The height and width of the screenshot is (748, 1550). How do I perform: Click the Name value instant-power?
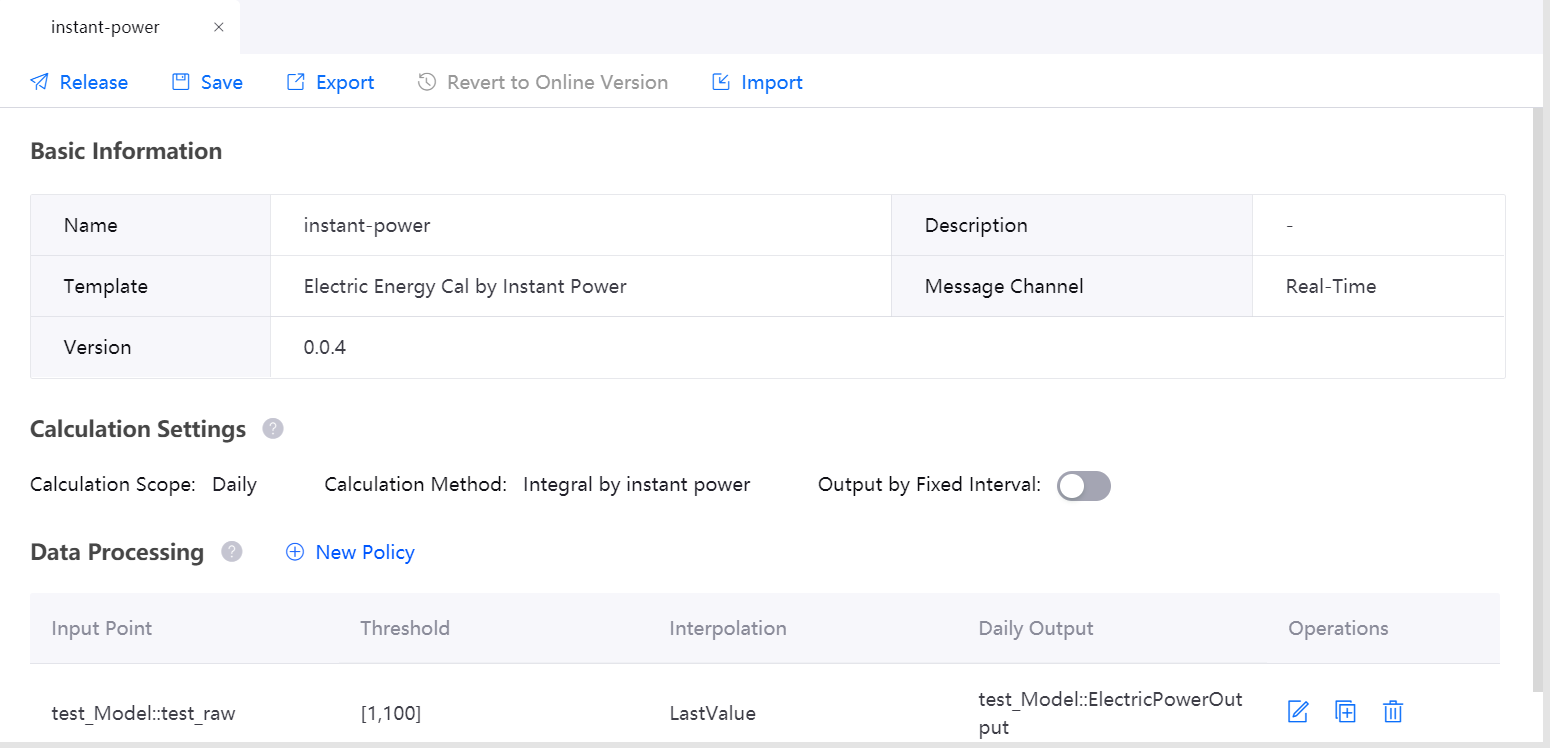367,225
